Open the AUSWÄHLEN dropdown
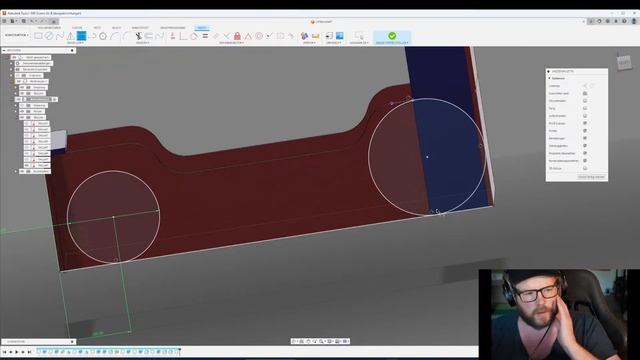The width and height of the screenshot is (640, 360). (x=359, y=43)
